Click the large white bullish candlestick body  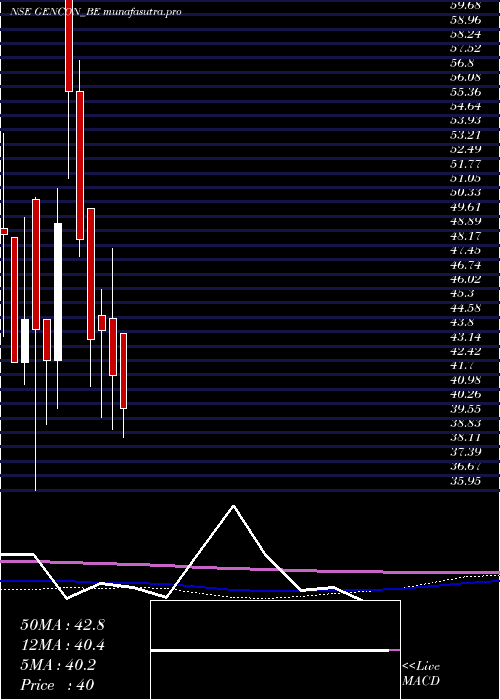click(x=58, y=292)
